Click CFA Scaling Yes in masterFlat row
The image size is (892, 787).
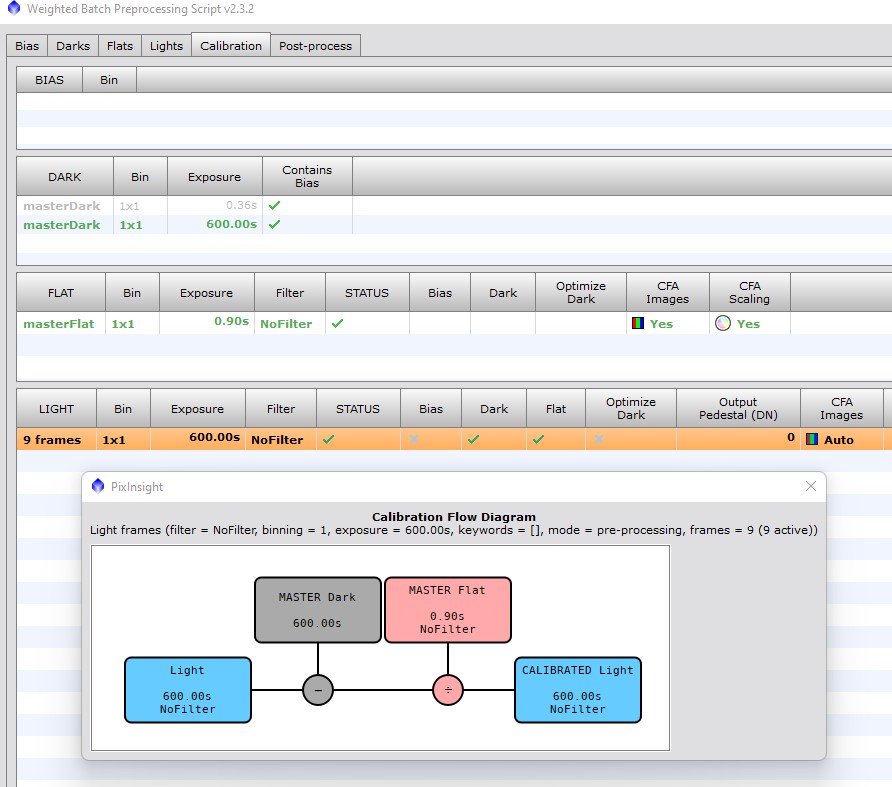pos(748,324)
